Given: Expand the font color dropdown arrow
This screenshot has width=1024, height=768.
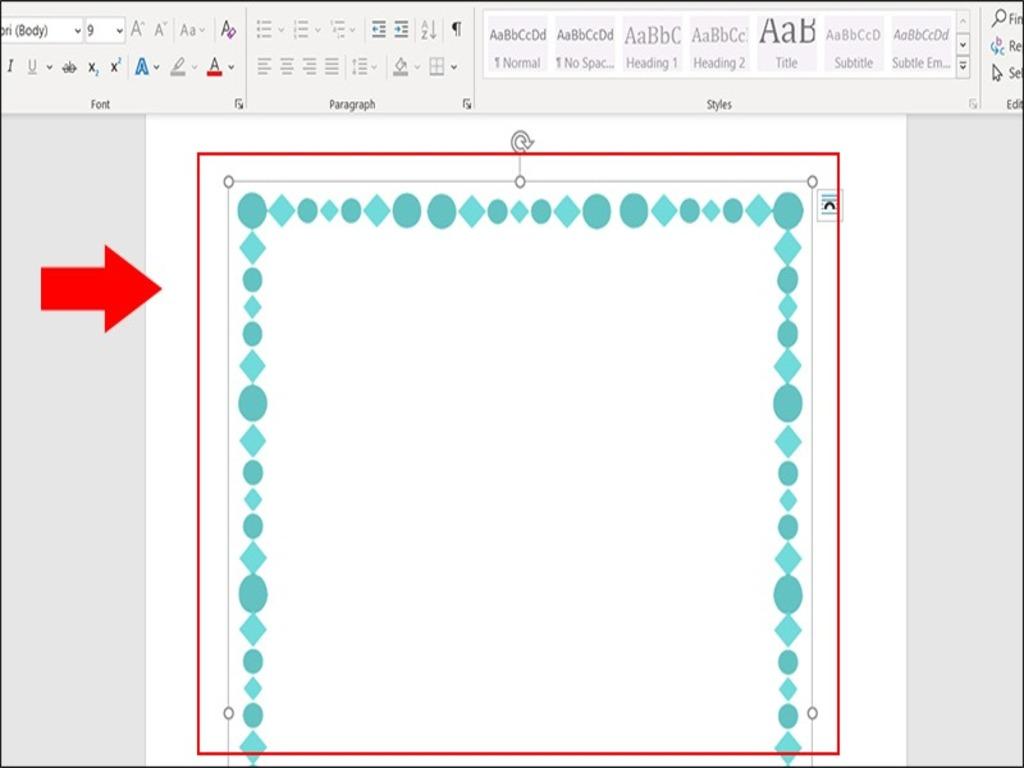Looking at the screenshot, I should (x=231, y=68).
